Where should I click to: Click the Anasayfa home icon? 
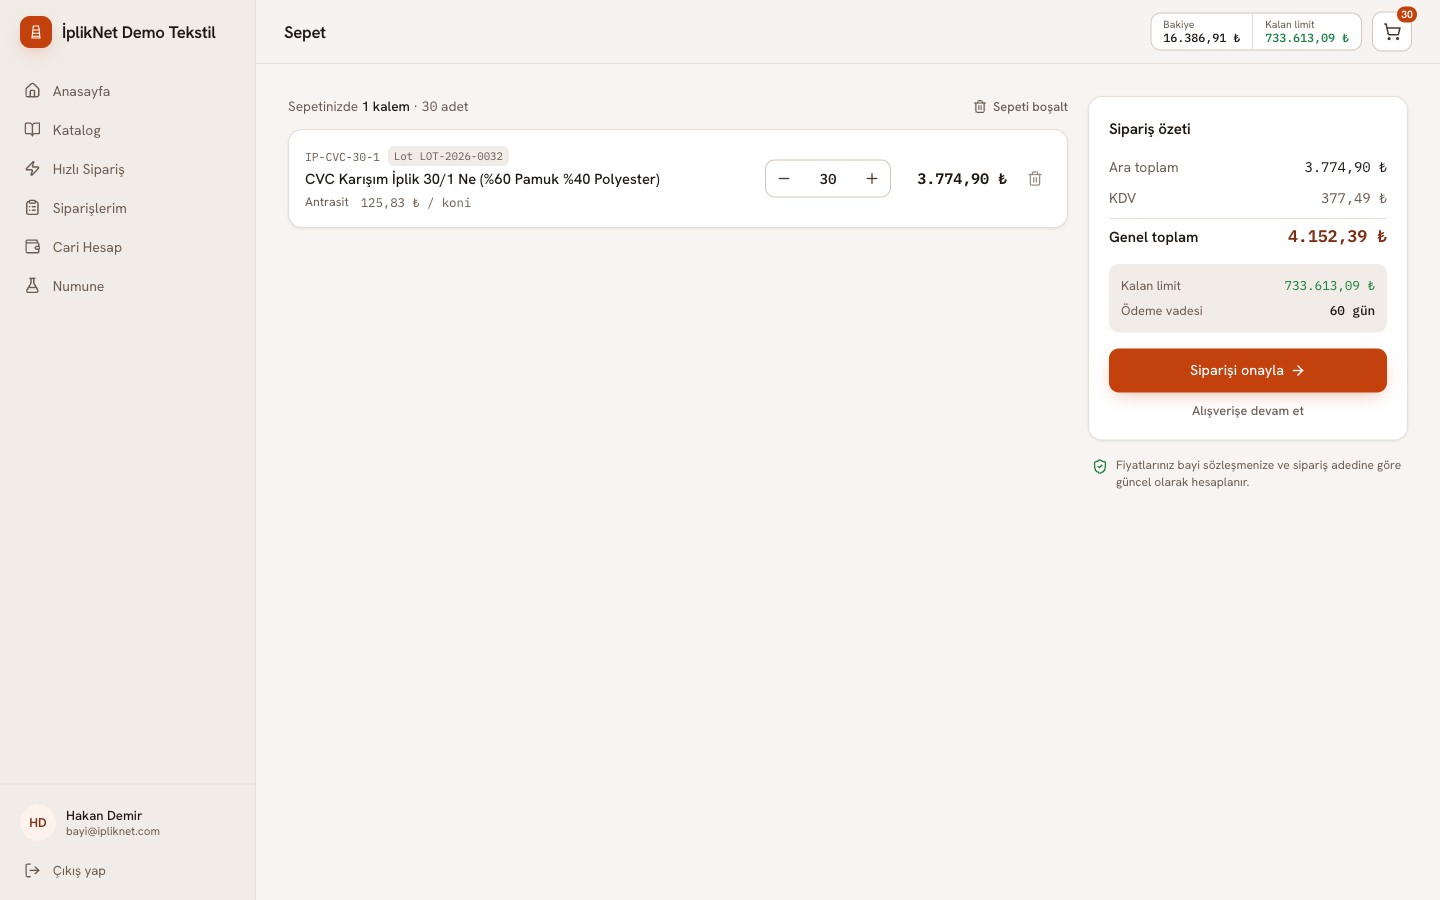click(33, 91)
